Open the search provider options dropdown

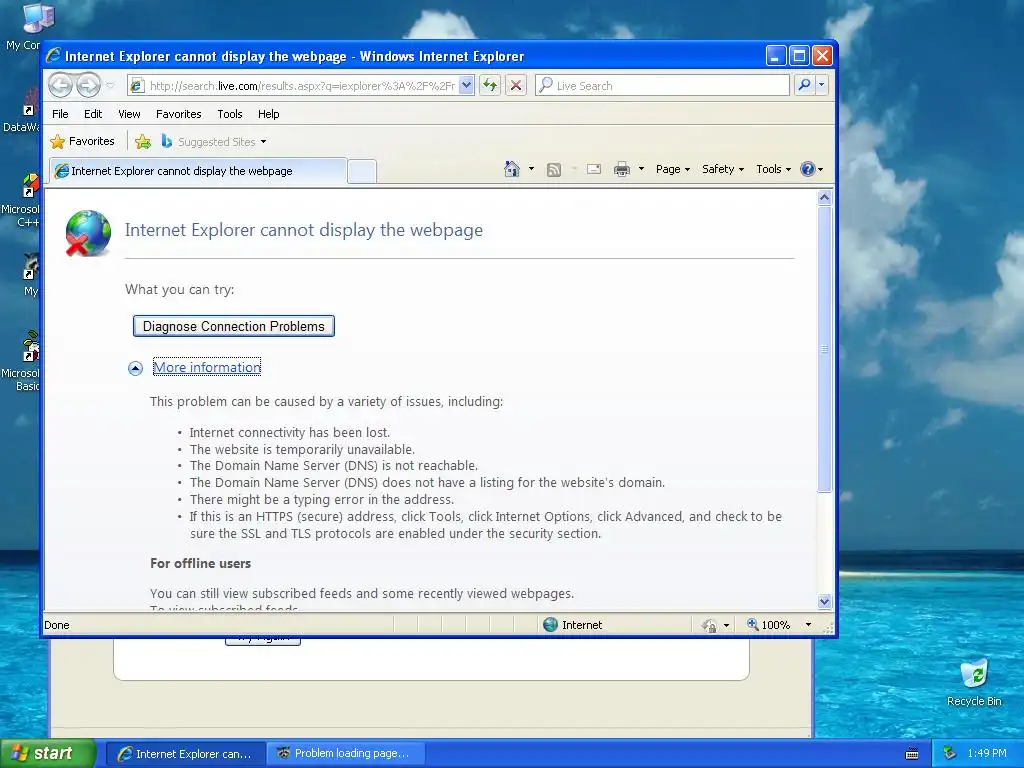pyautogui.click(x=822, y=85)
